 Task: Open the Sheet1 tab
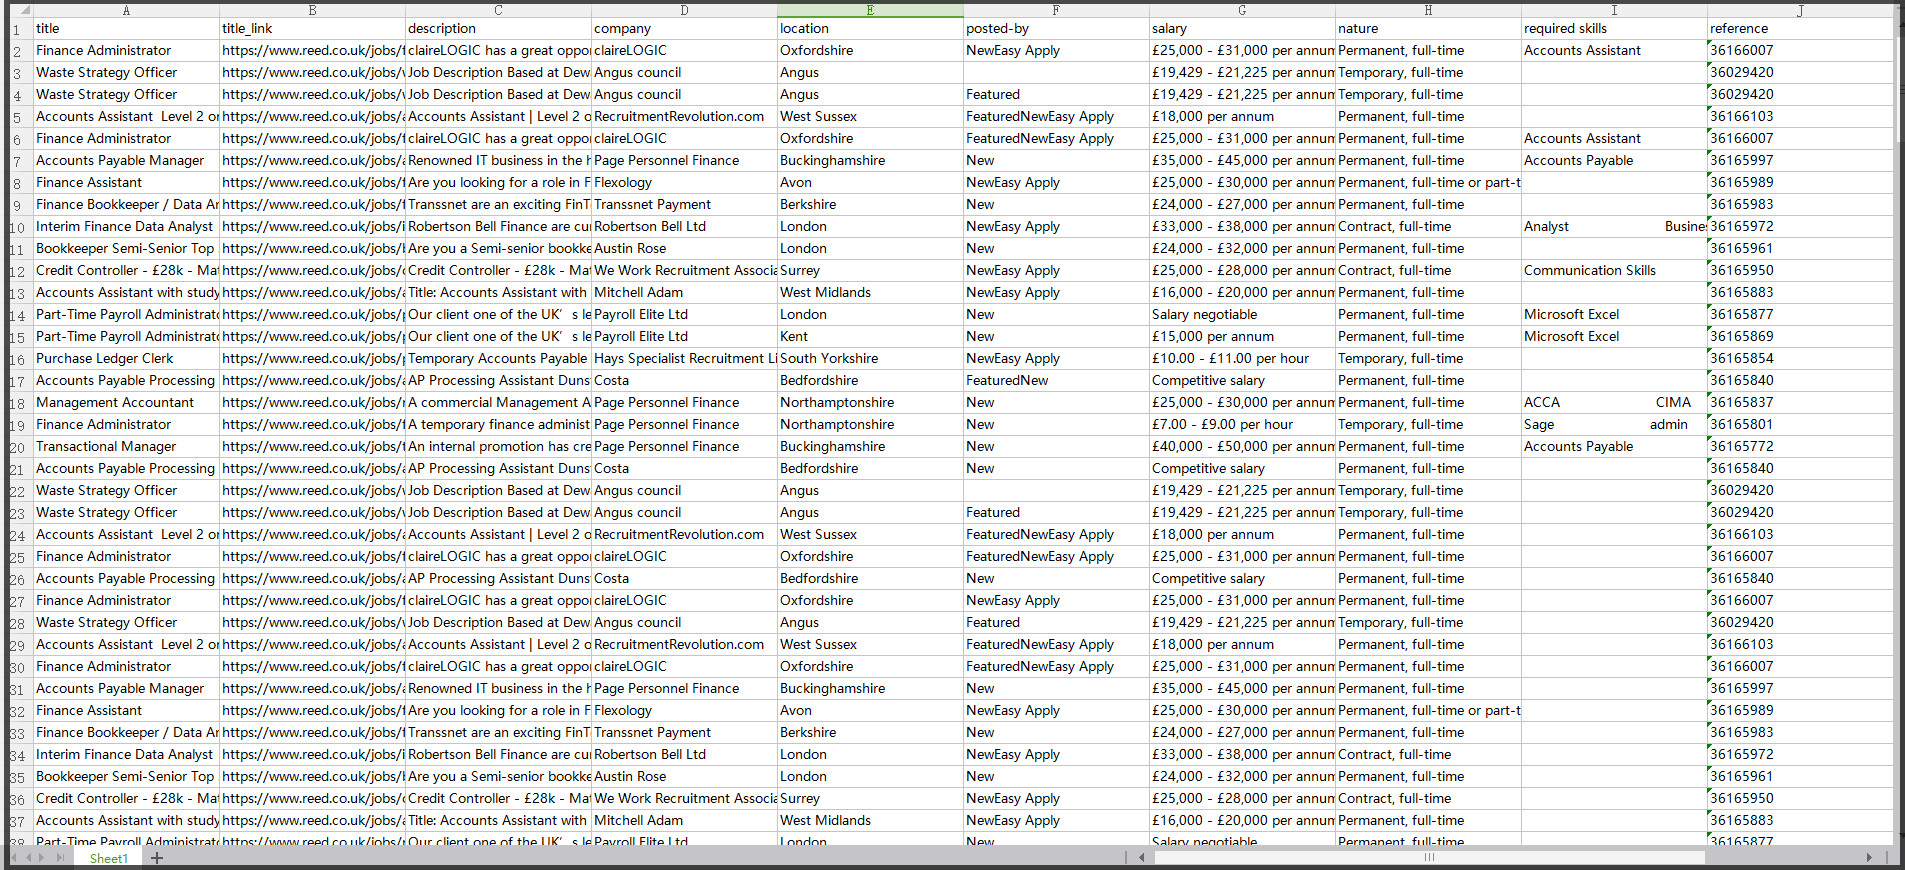click(x=109, y=858)
